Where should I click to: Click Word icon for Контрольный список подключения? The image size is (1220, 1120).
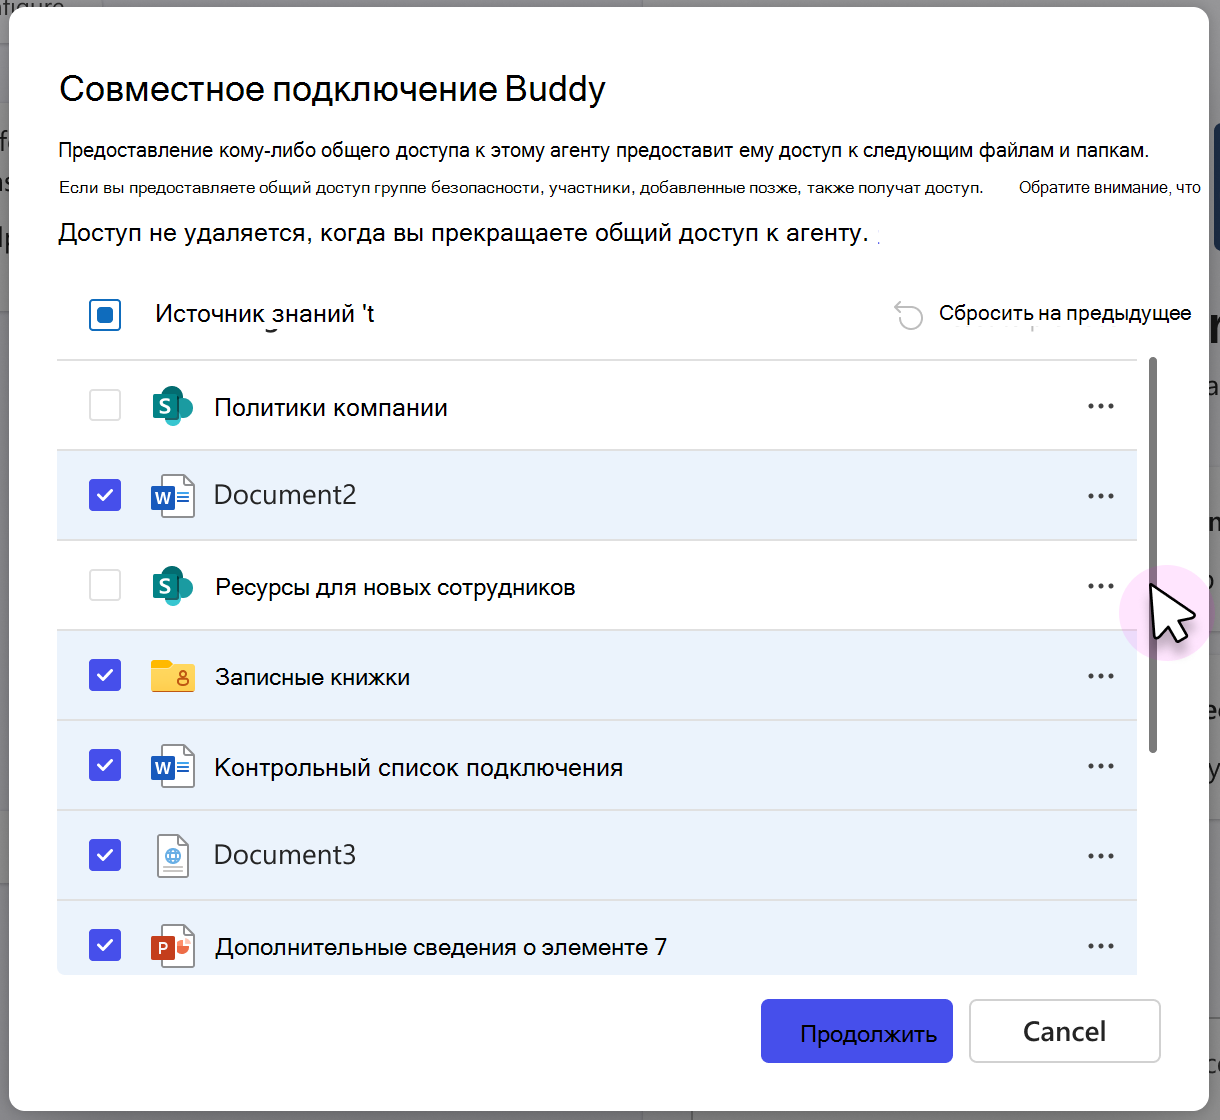click(172, 766)
